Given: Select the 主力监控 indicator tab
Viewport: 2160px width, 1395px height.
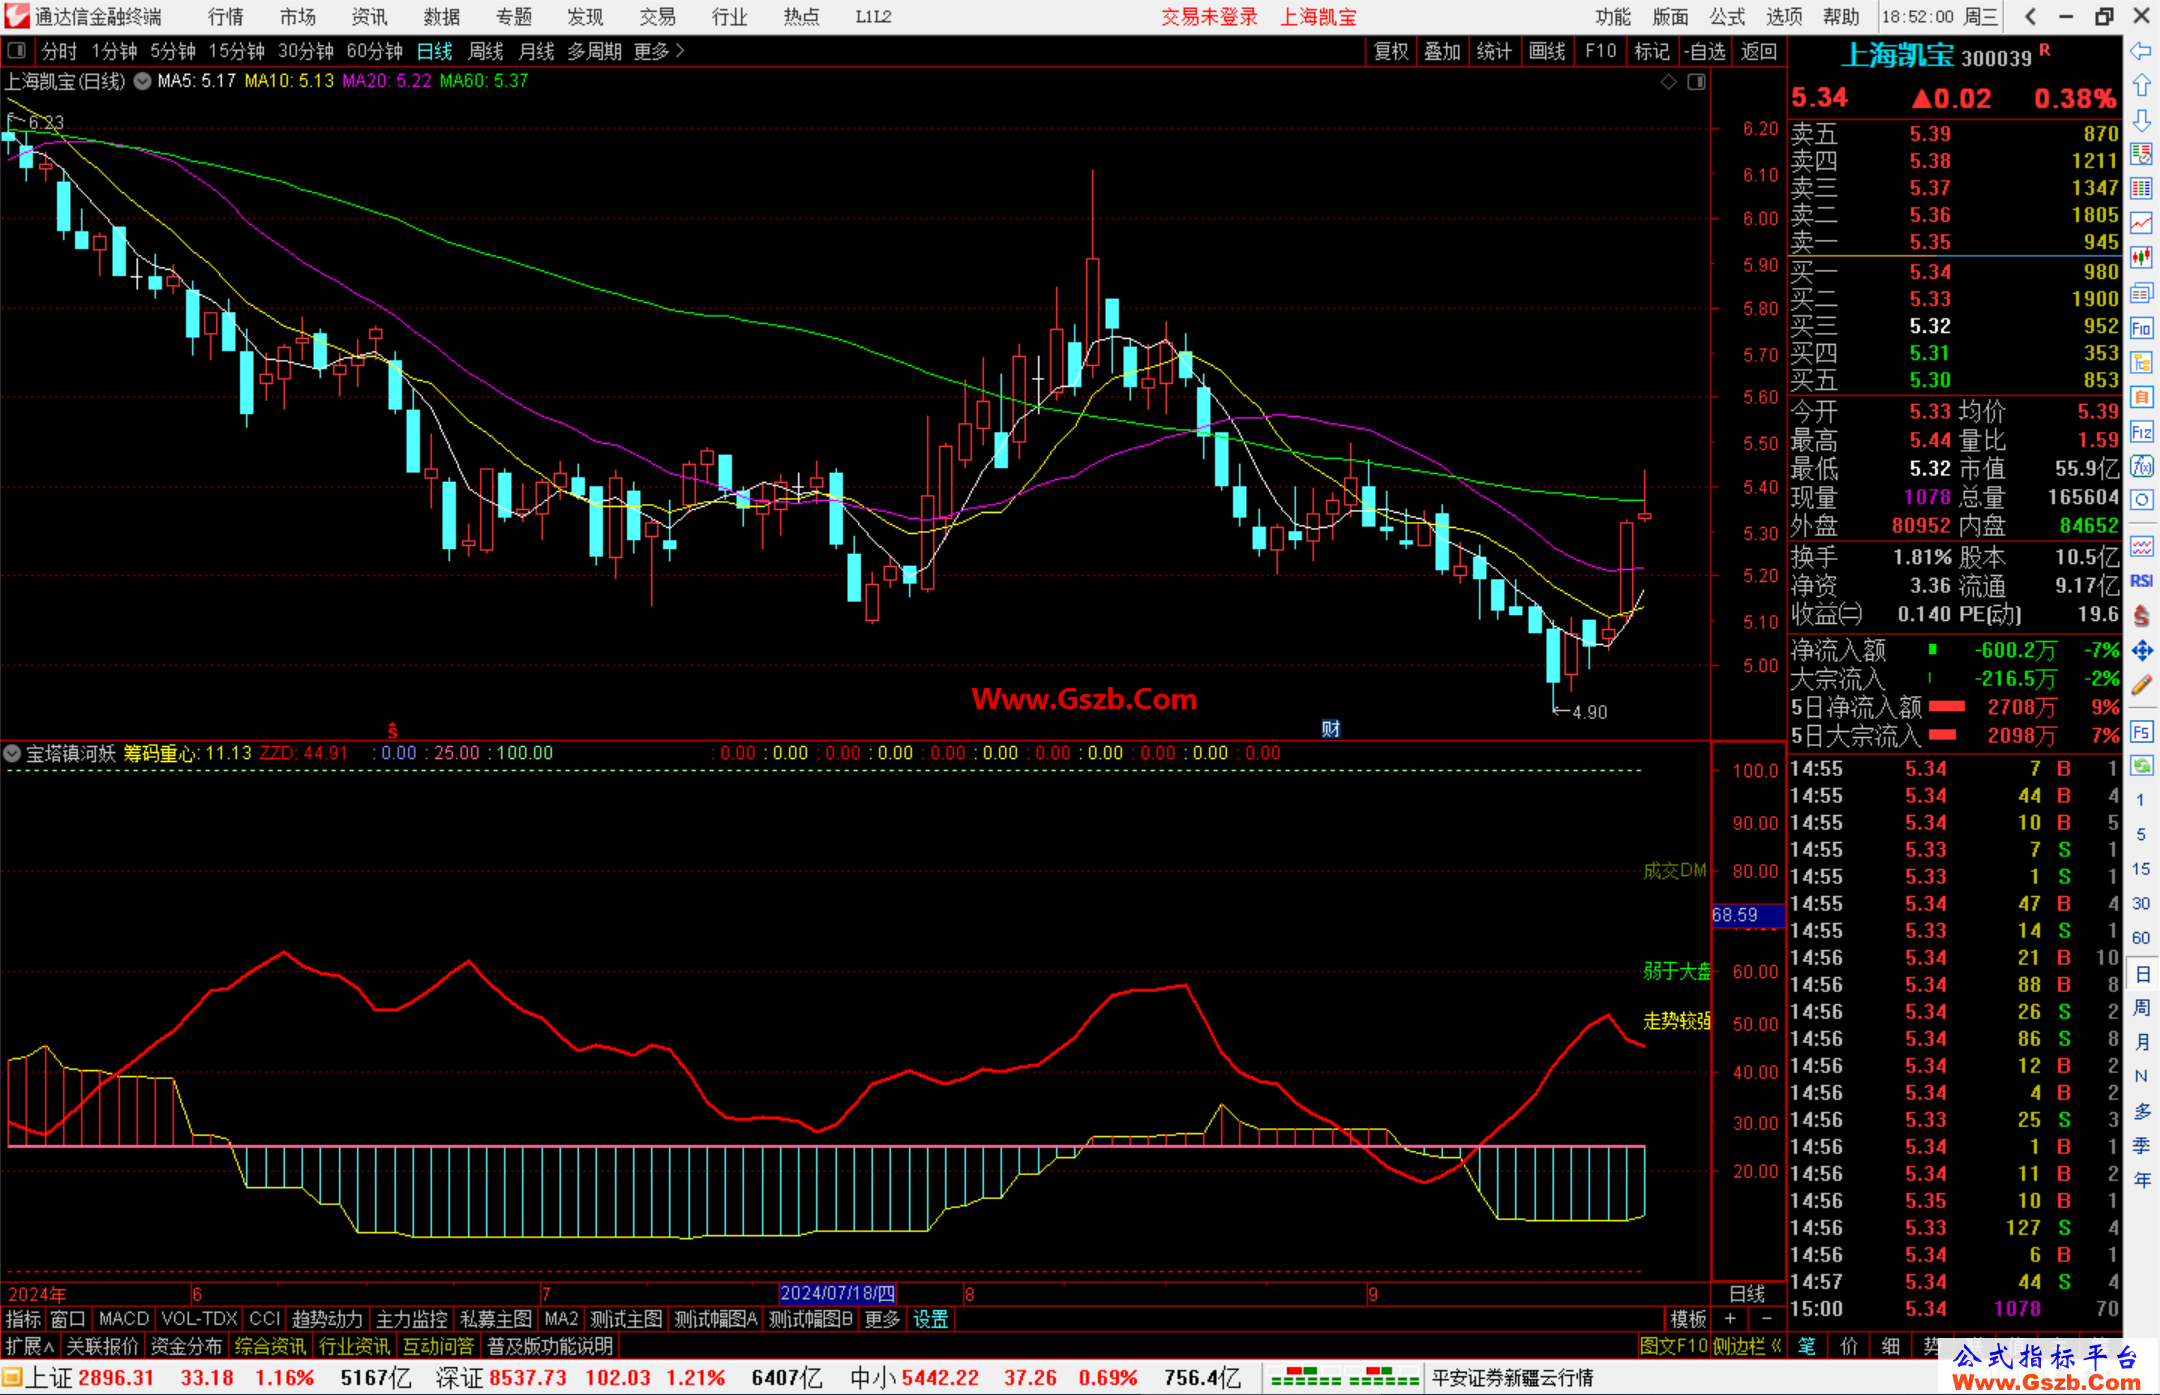Looking at the screenshot, I should [x=411, y=1319].
